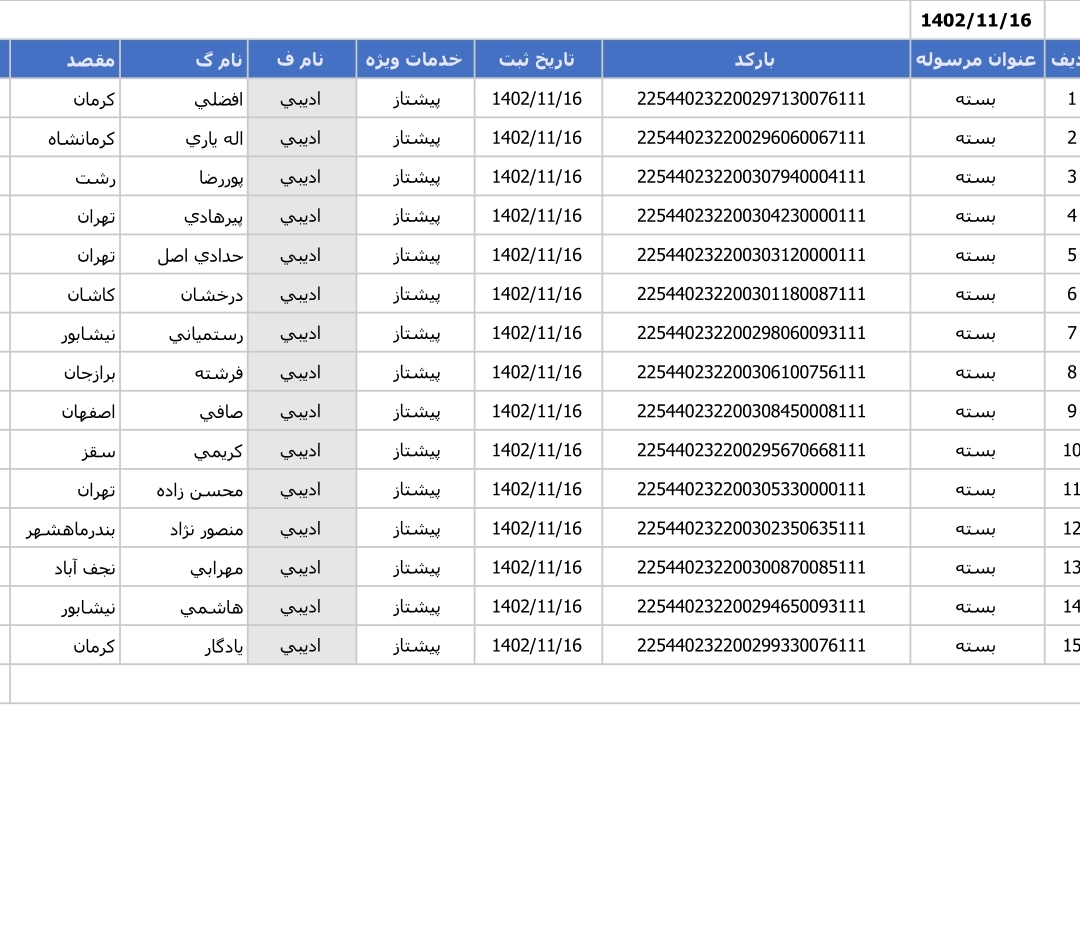Click the عنوان مرسوله column header
This screenshot has height=943, width=1080.
[976, 59]
